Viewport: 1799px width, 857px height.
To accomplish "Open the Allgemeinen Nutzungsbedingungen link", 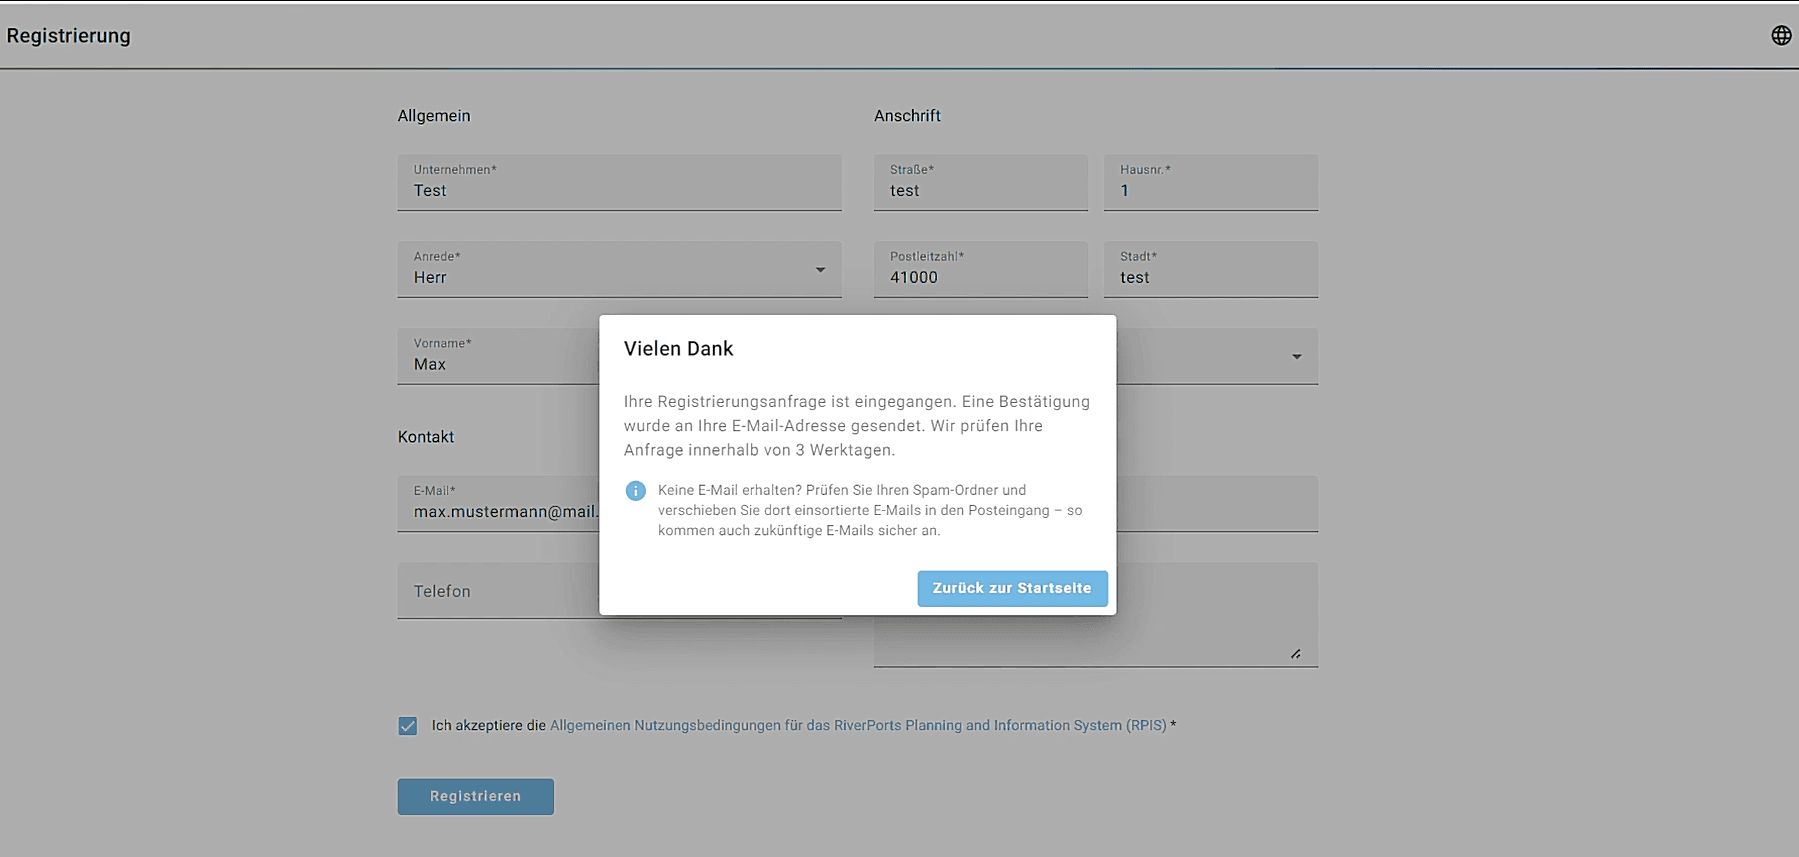I will click(x=858, y=725).
